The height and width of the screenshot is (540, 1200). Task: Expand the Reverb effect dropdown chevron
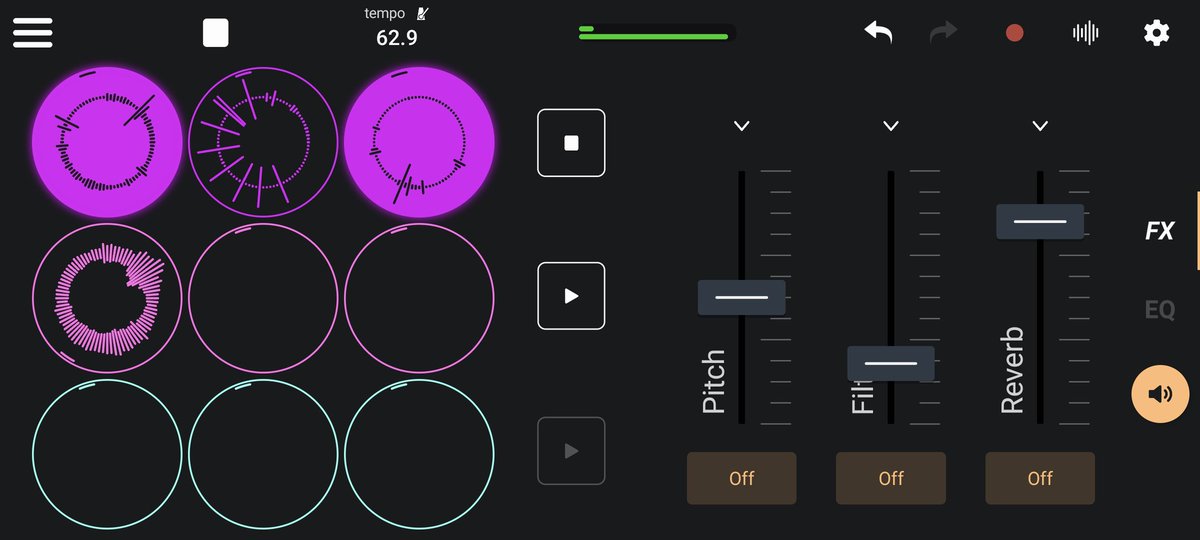pyautogui.click(x=1040, y=126)
